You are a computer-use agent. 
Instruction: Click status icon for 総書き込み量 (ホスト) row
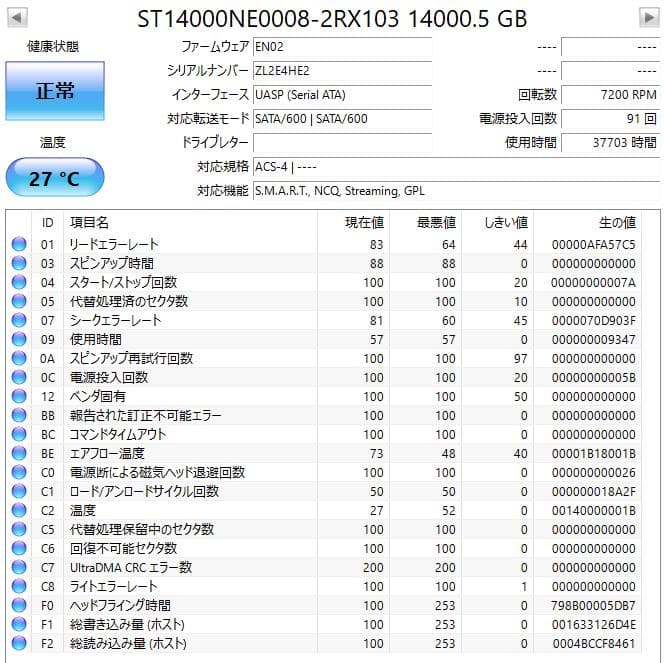coord(19,624)
